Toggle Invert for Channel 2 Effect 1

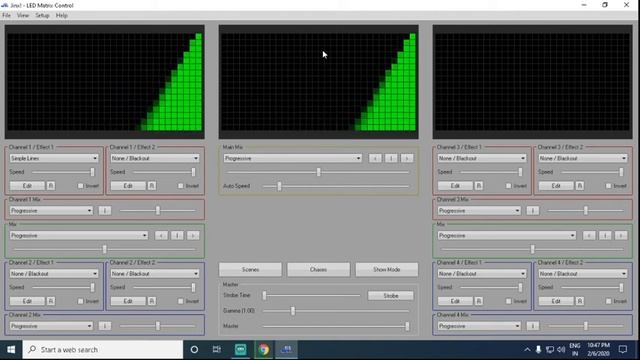(80, 301)
